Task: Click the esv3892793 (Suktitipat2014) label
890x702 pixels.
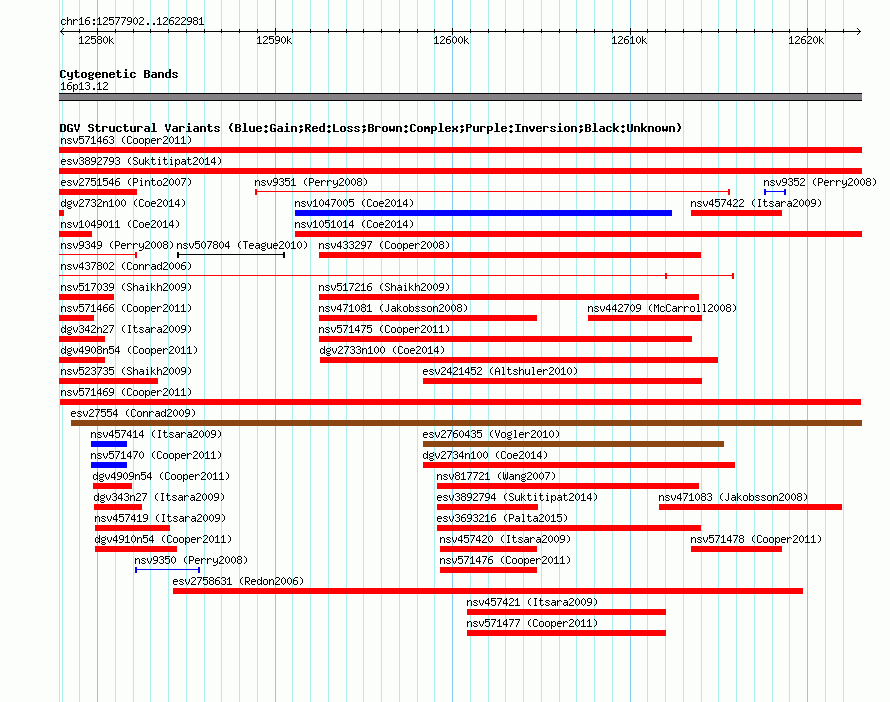Action: coord(141,161)
